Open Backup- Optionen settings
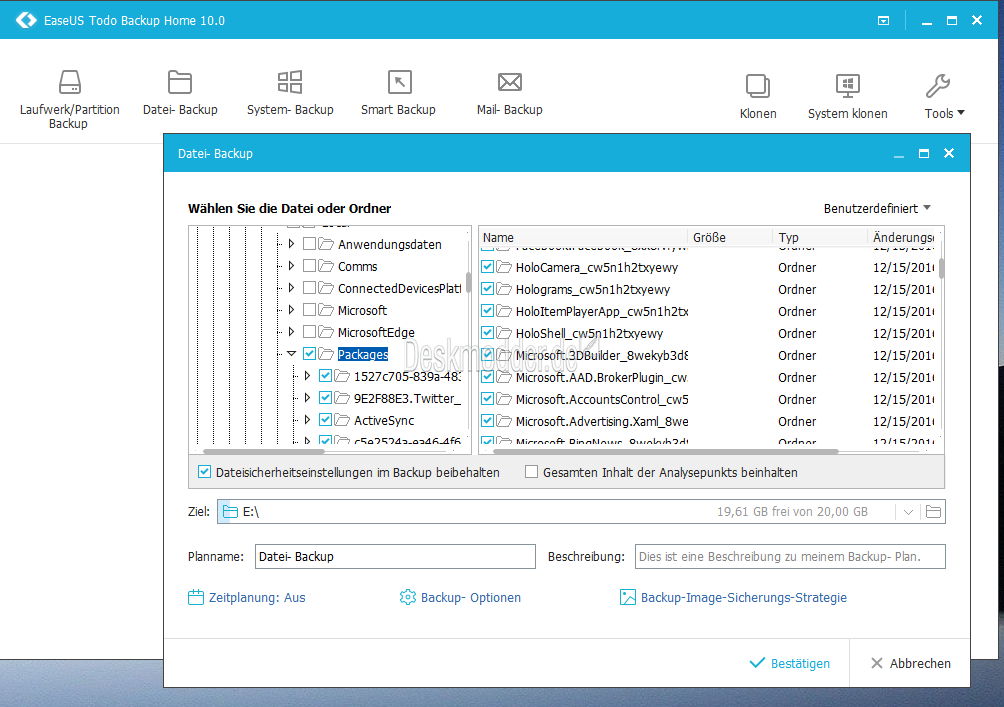This screenshot has height=707, width=1004. point(460,597)
